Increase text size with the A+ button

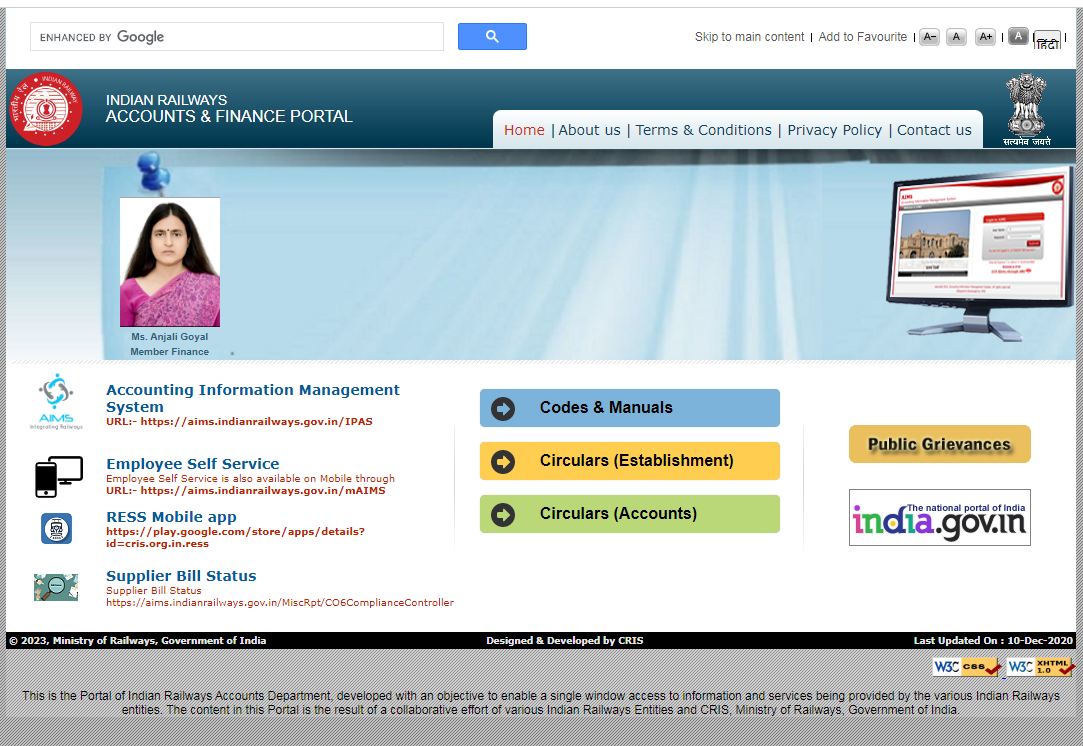(985, 36)
